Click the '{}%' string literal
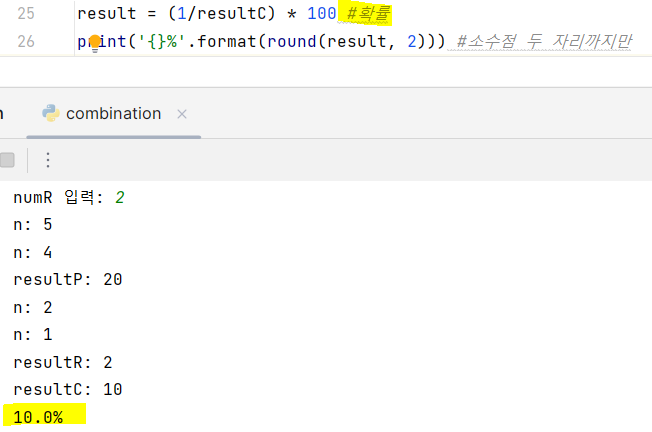Viewport: 652px width, 432px height. (161, 41)
